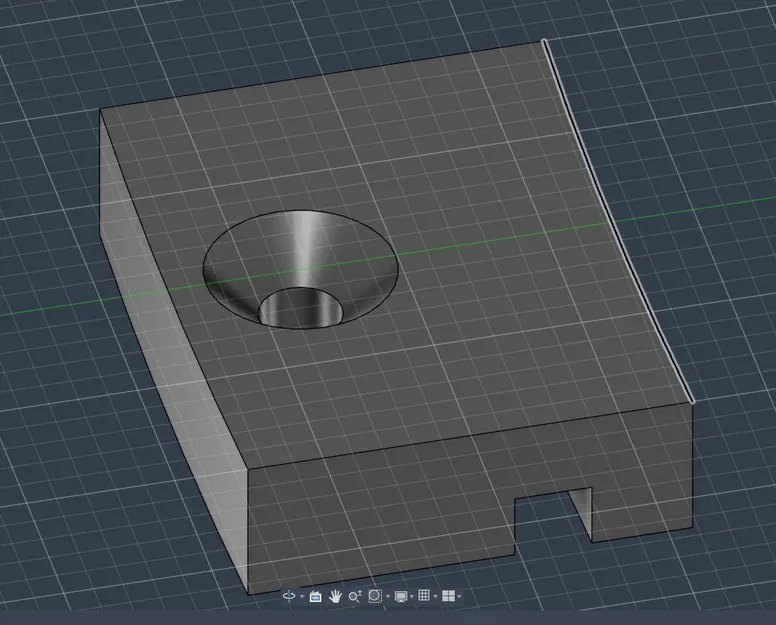776x625 pixels.
Task: Open the Orbit type dropdown arrow
Action: [x=302, y=597]
